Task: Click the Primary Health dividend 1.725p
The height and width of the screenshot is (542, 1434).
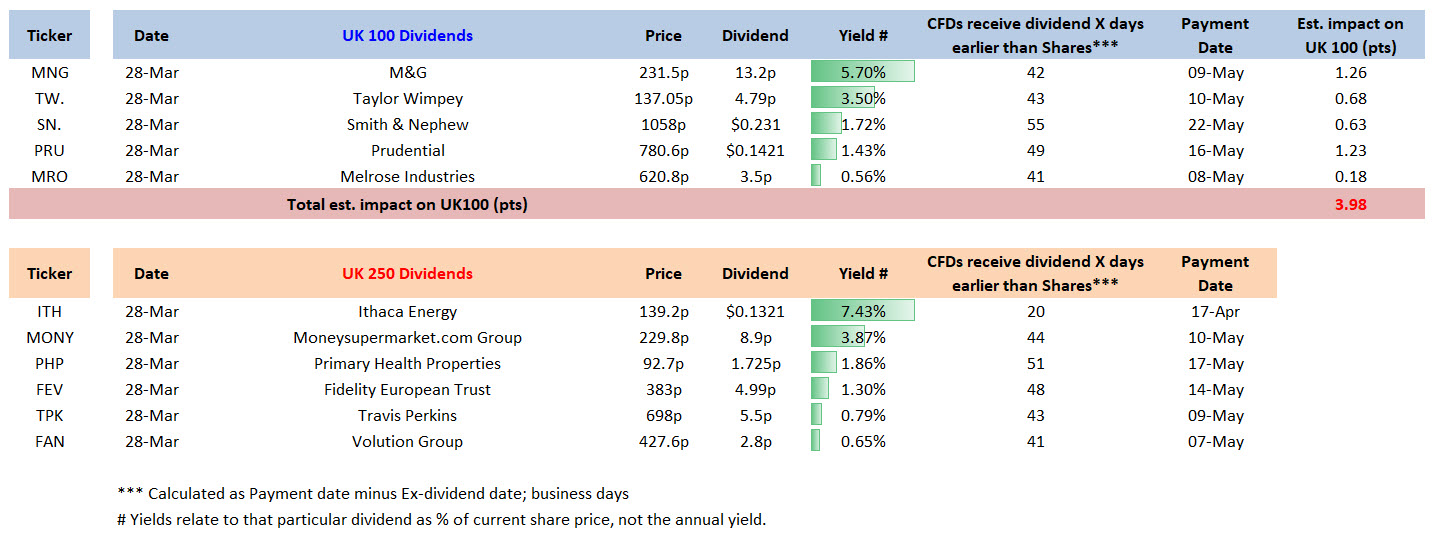Action: (755, 363)
